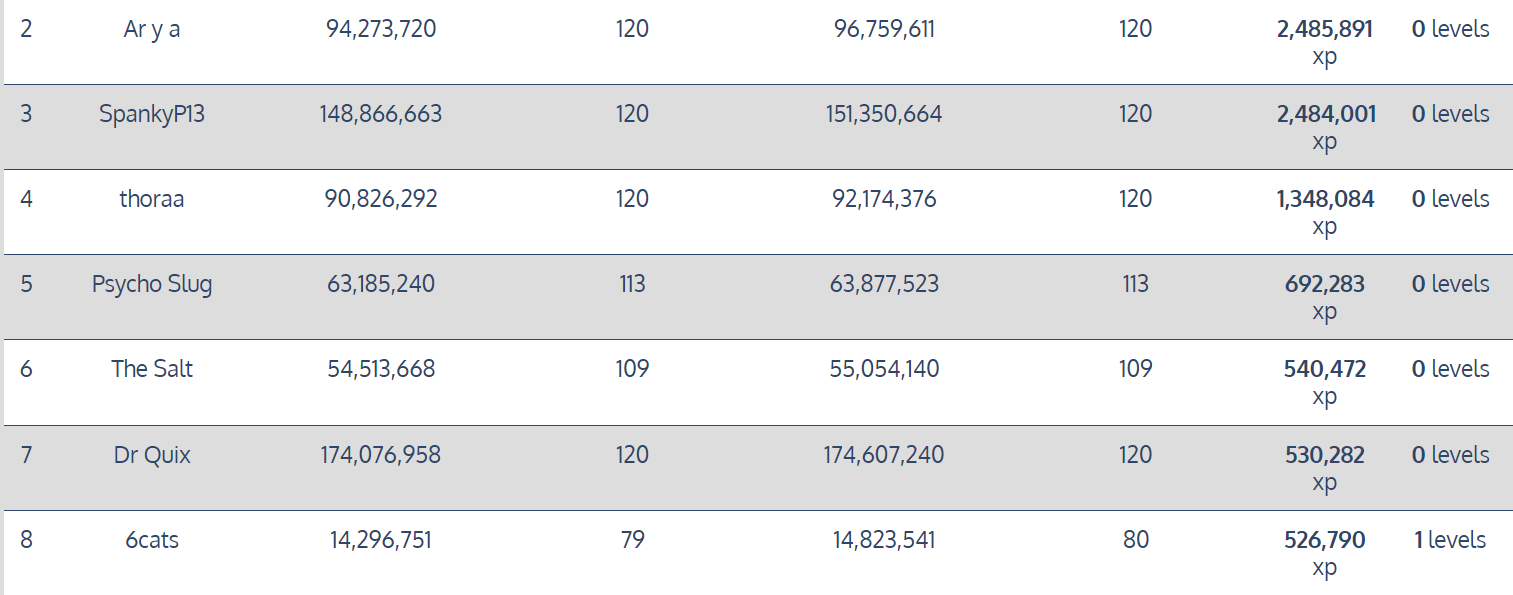Select Dr Quix's ending XP 174,607,240

pos(884,455)
